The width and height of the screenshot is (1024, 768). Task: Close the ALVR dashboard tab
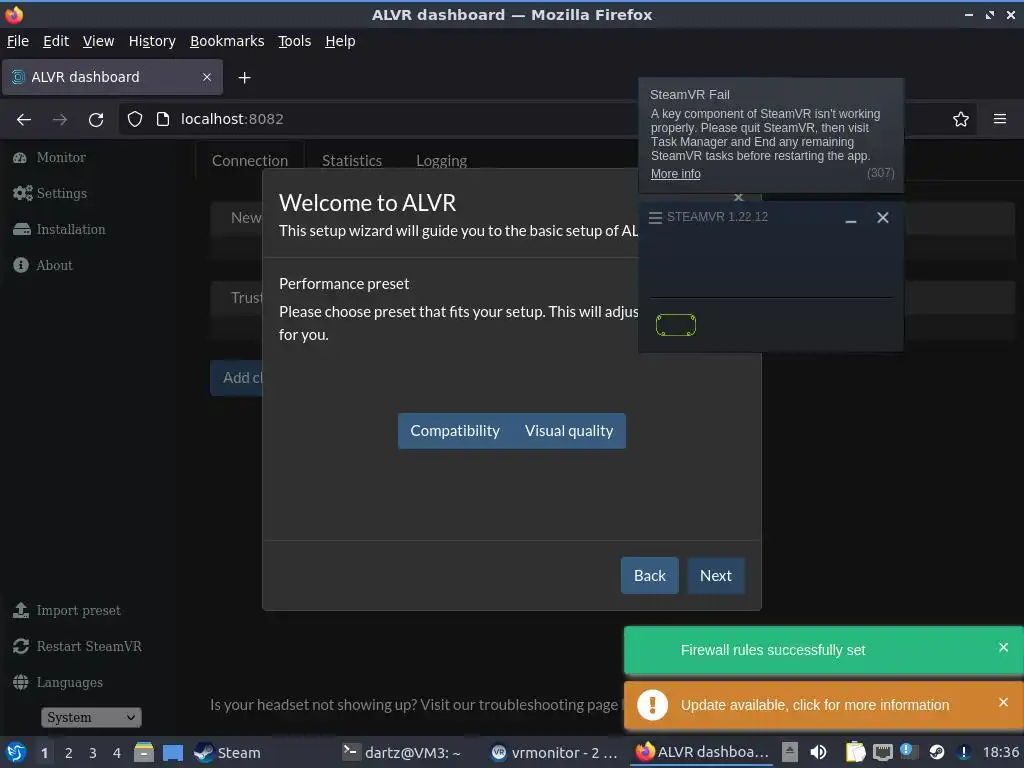coord(206,77)
